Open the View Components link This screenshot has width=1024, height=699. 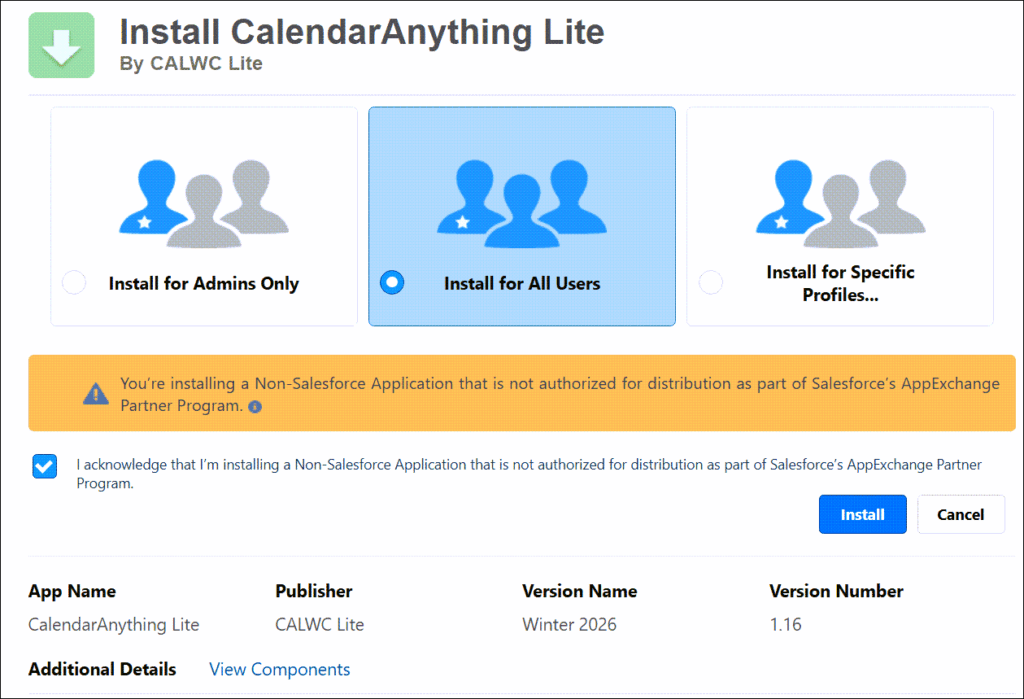(279, 669)
